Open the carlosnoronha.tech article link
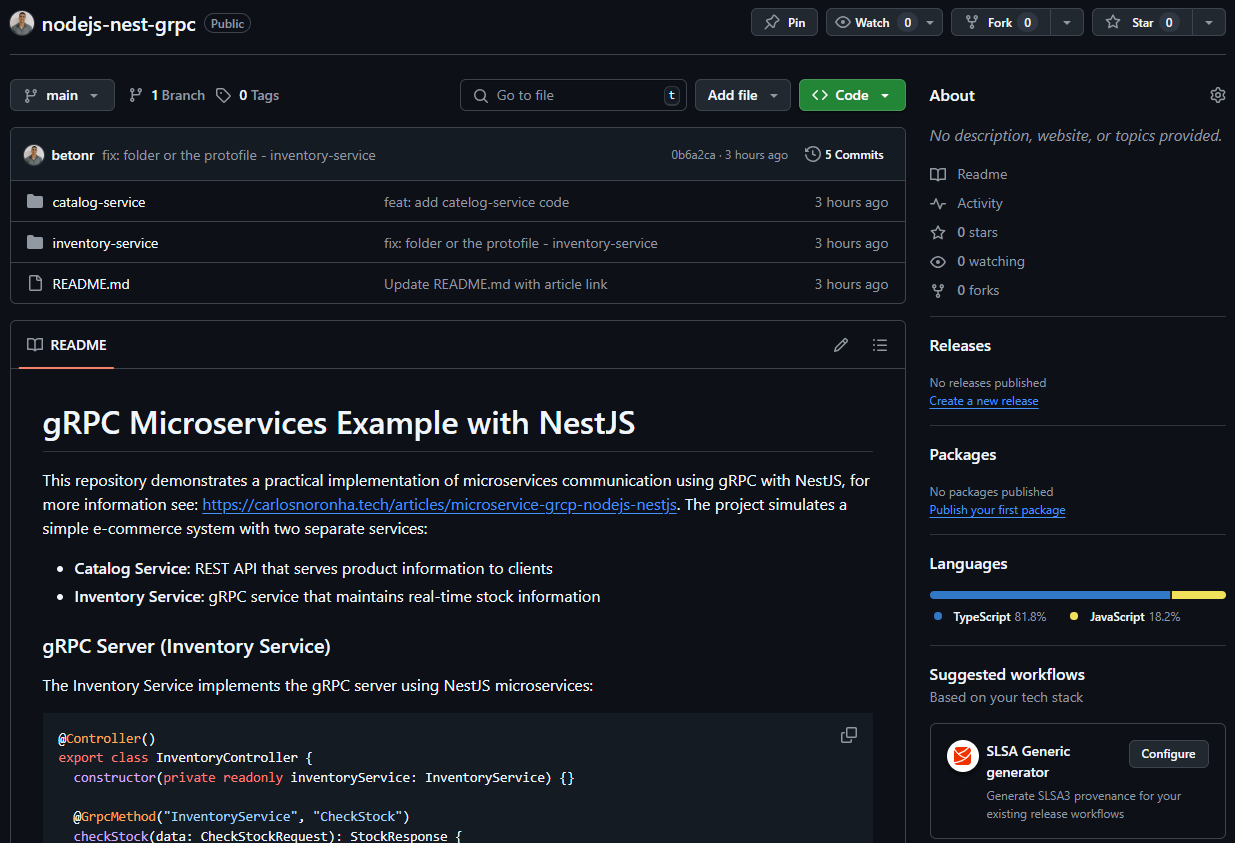Image resolution: width=1235 pixels, height=843 pixels. coord(440,505)
